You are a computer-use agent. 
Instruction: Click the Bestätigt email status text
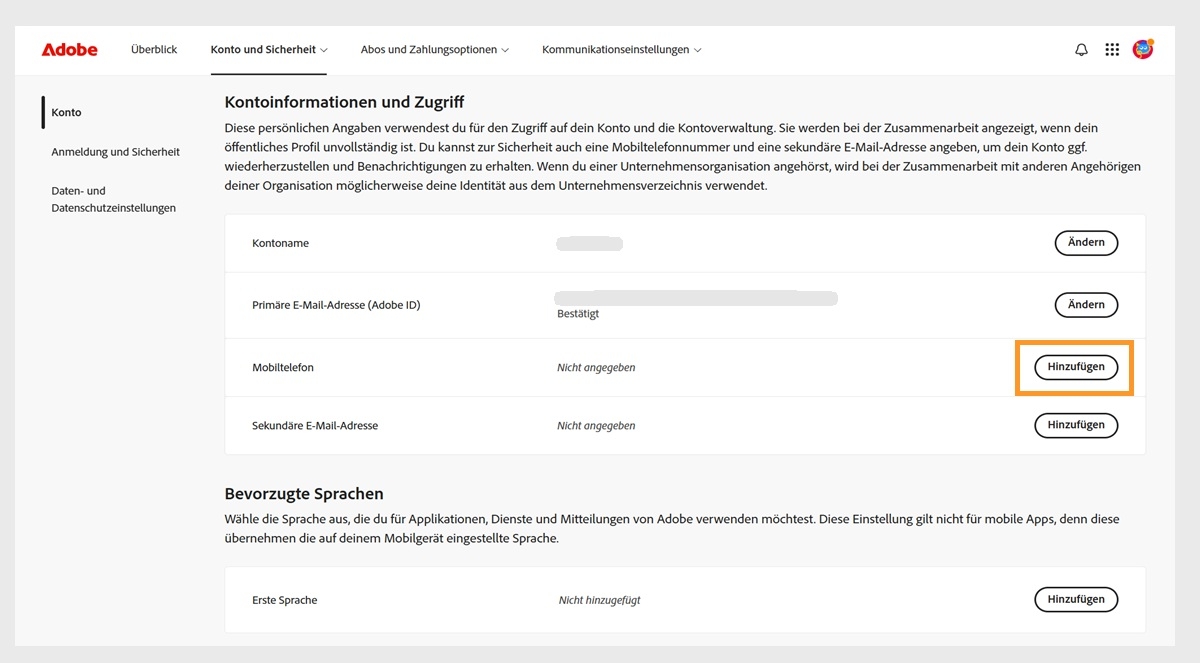578,314
